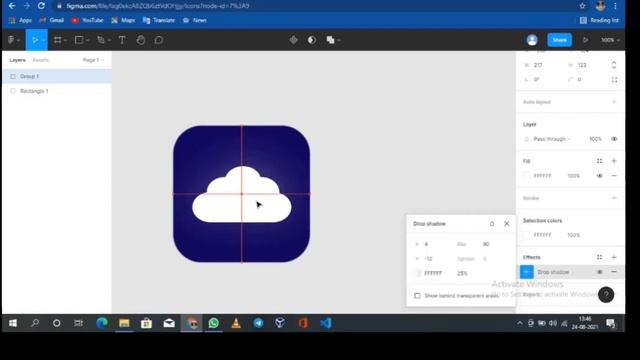Add a new fill with plus

click(614, 161)
